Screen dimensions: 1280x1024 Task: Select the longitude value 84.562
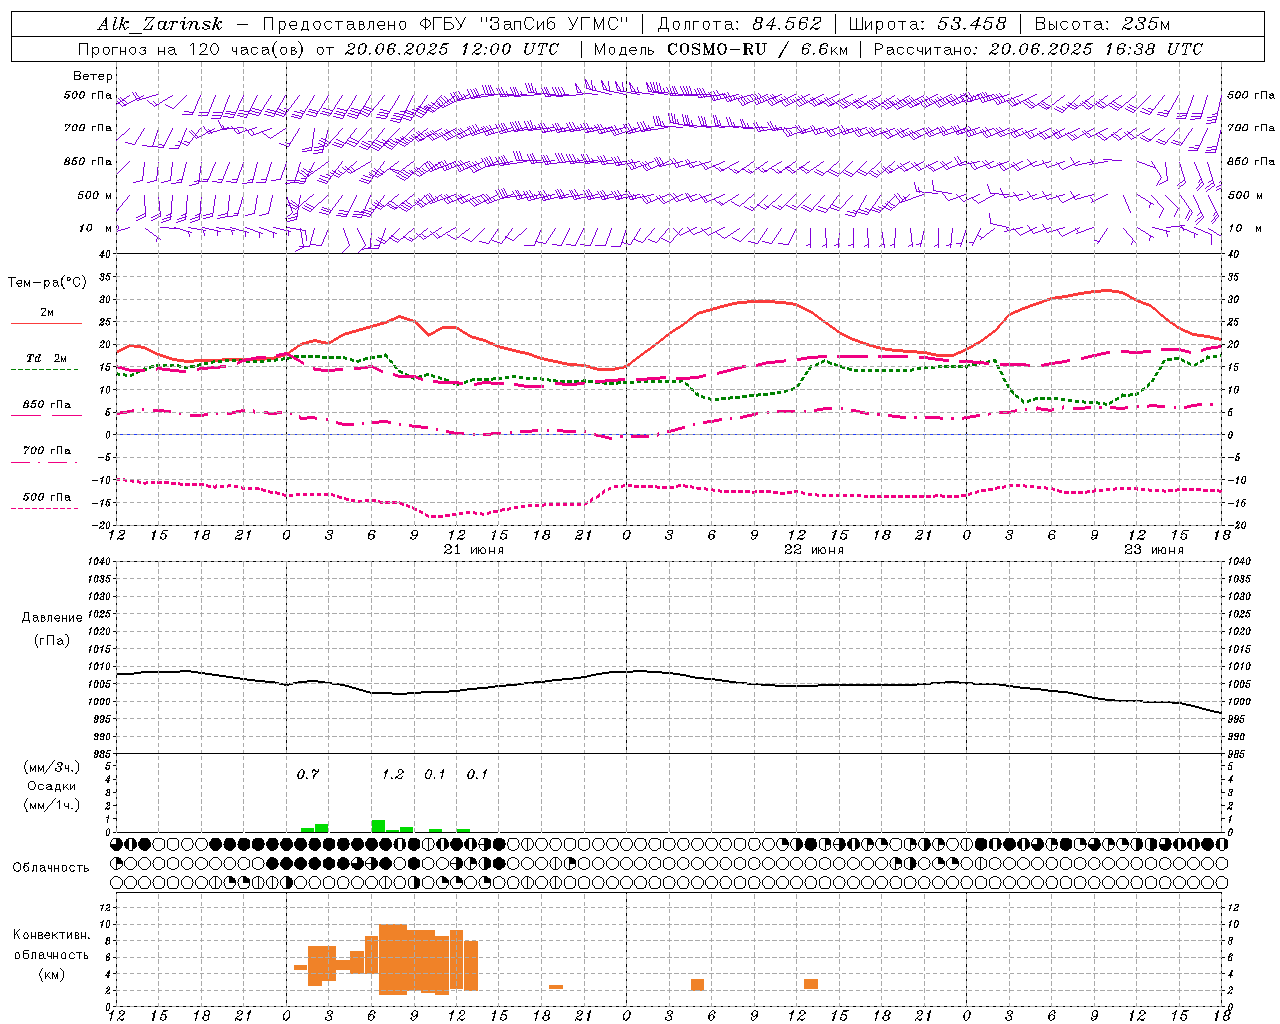click(787, 24)
